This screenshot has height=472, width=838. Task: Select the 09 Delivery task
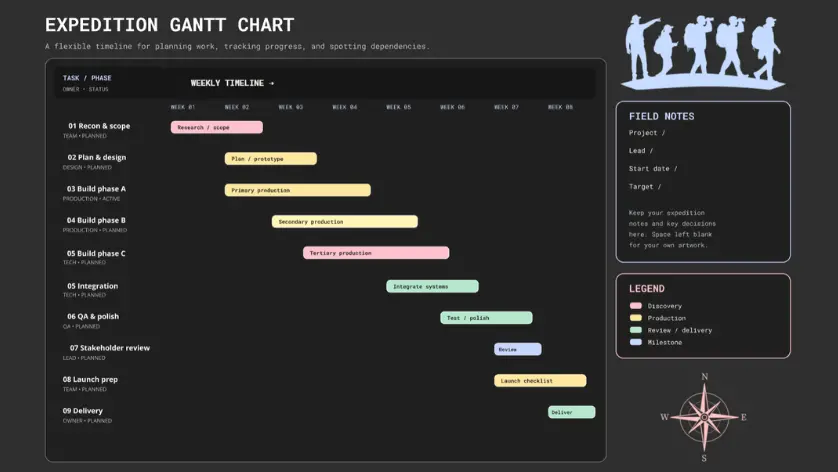(82, 411)
